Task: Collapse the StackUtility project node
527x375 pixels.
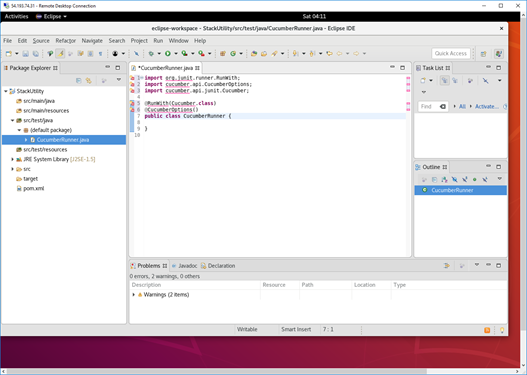Action: (6, 91)
